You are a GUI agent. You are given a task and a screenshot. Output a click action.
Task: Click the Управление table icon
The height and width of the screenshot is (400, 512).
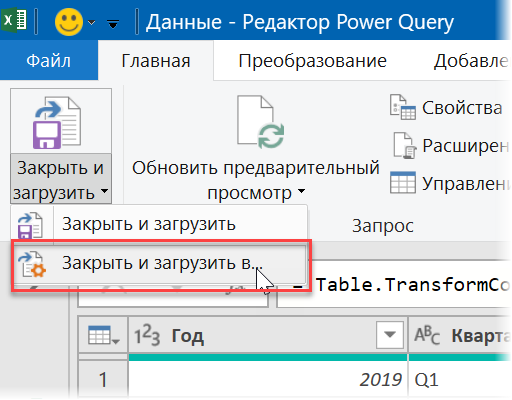pos(403,183)
